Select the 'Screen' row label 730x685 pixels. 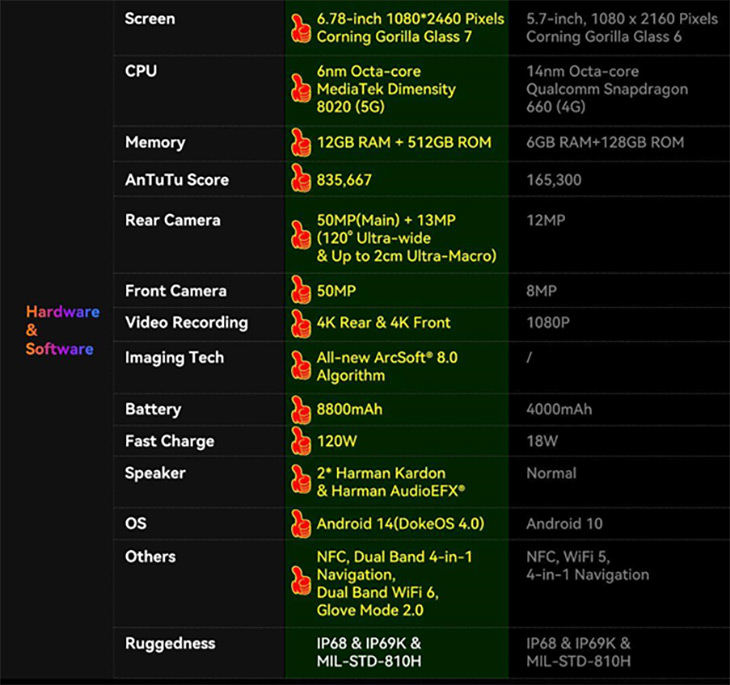150,19
